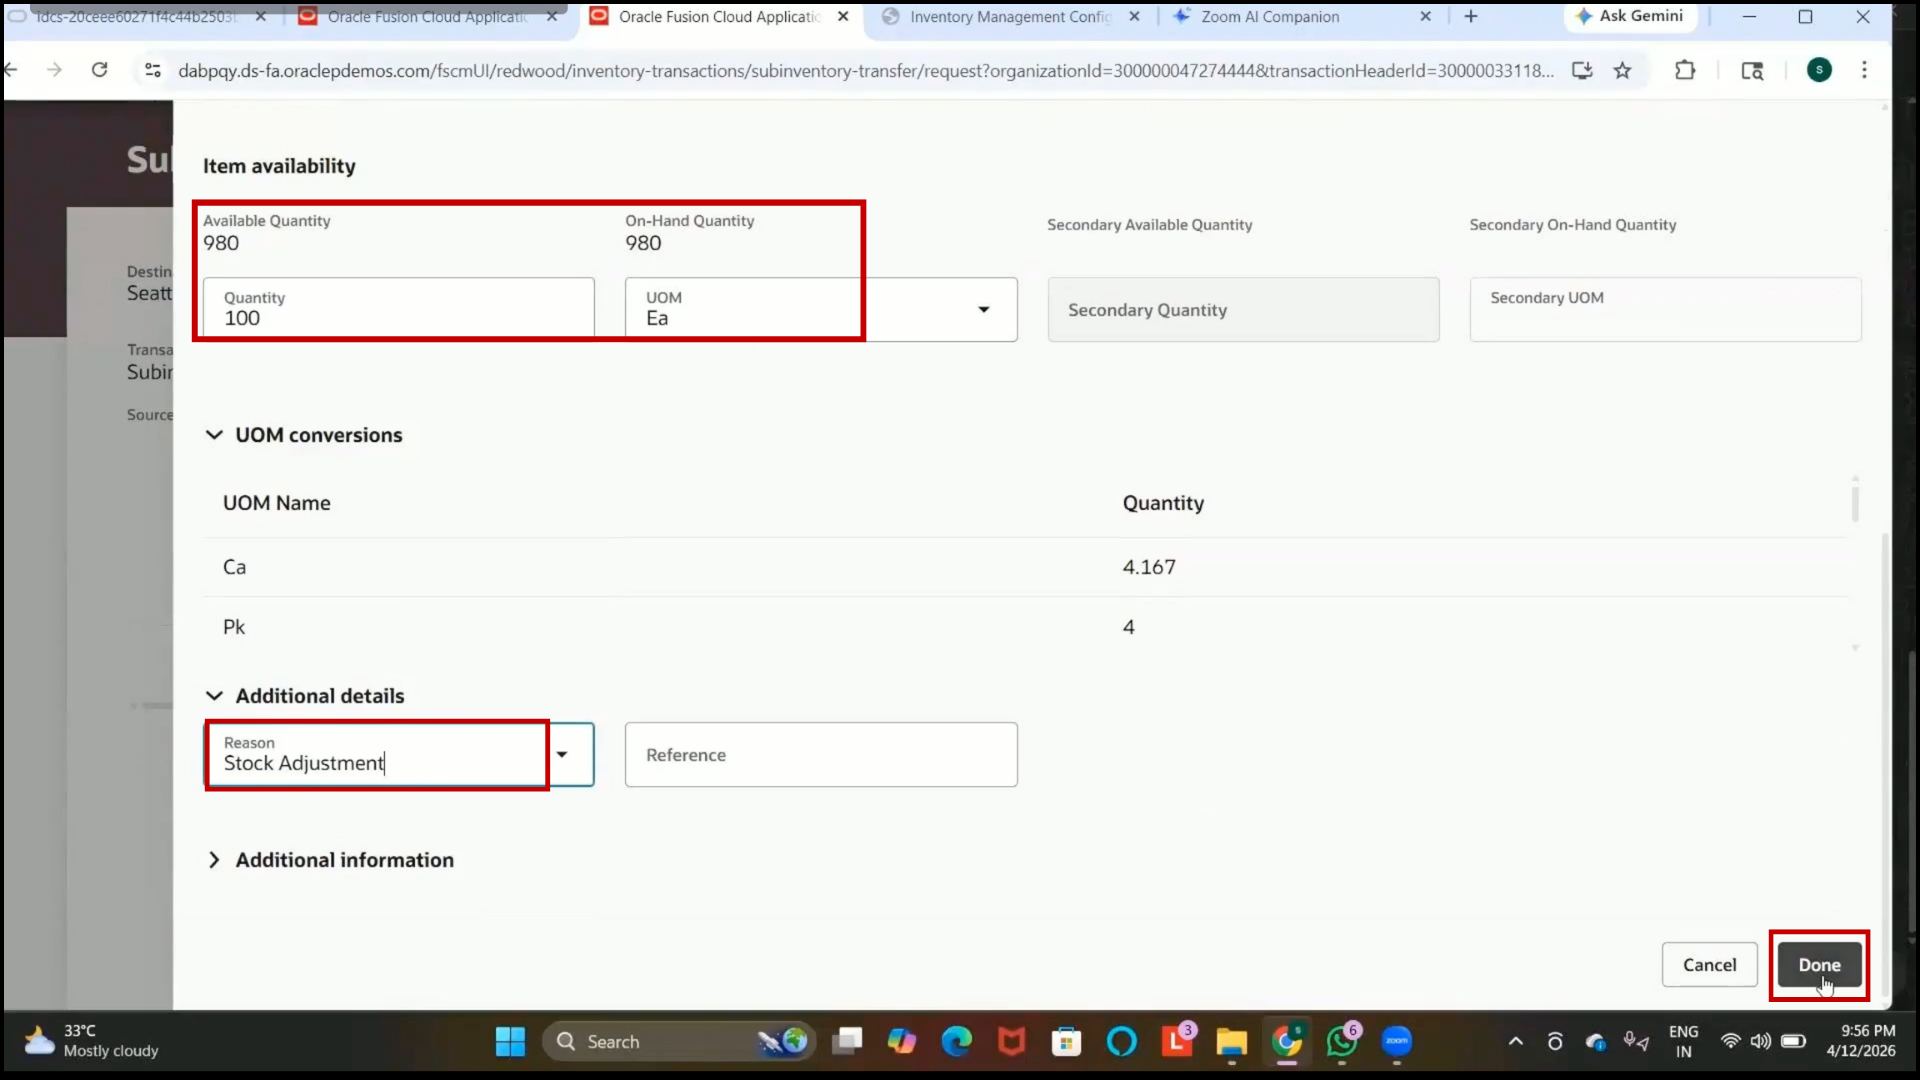Open the blue ring assistant taskbar icon

click(x=1122, y=1042)
